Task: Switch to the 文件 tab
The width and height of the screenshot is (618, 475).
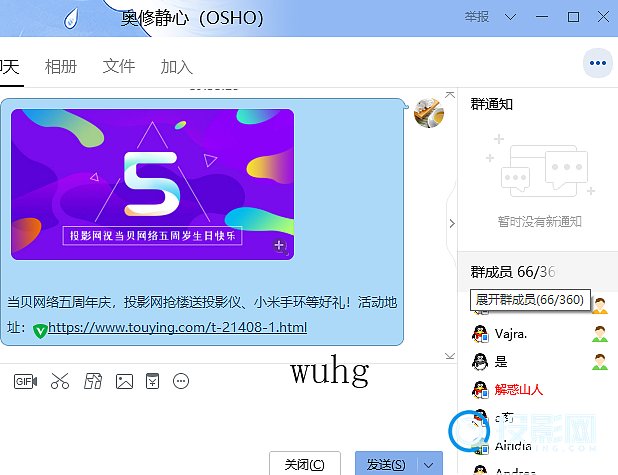Action: tap(119, 66)
